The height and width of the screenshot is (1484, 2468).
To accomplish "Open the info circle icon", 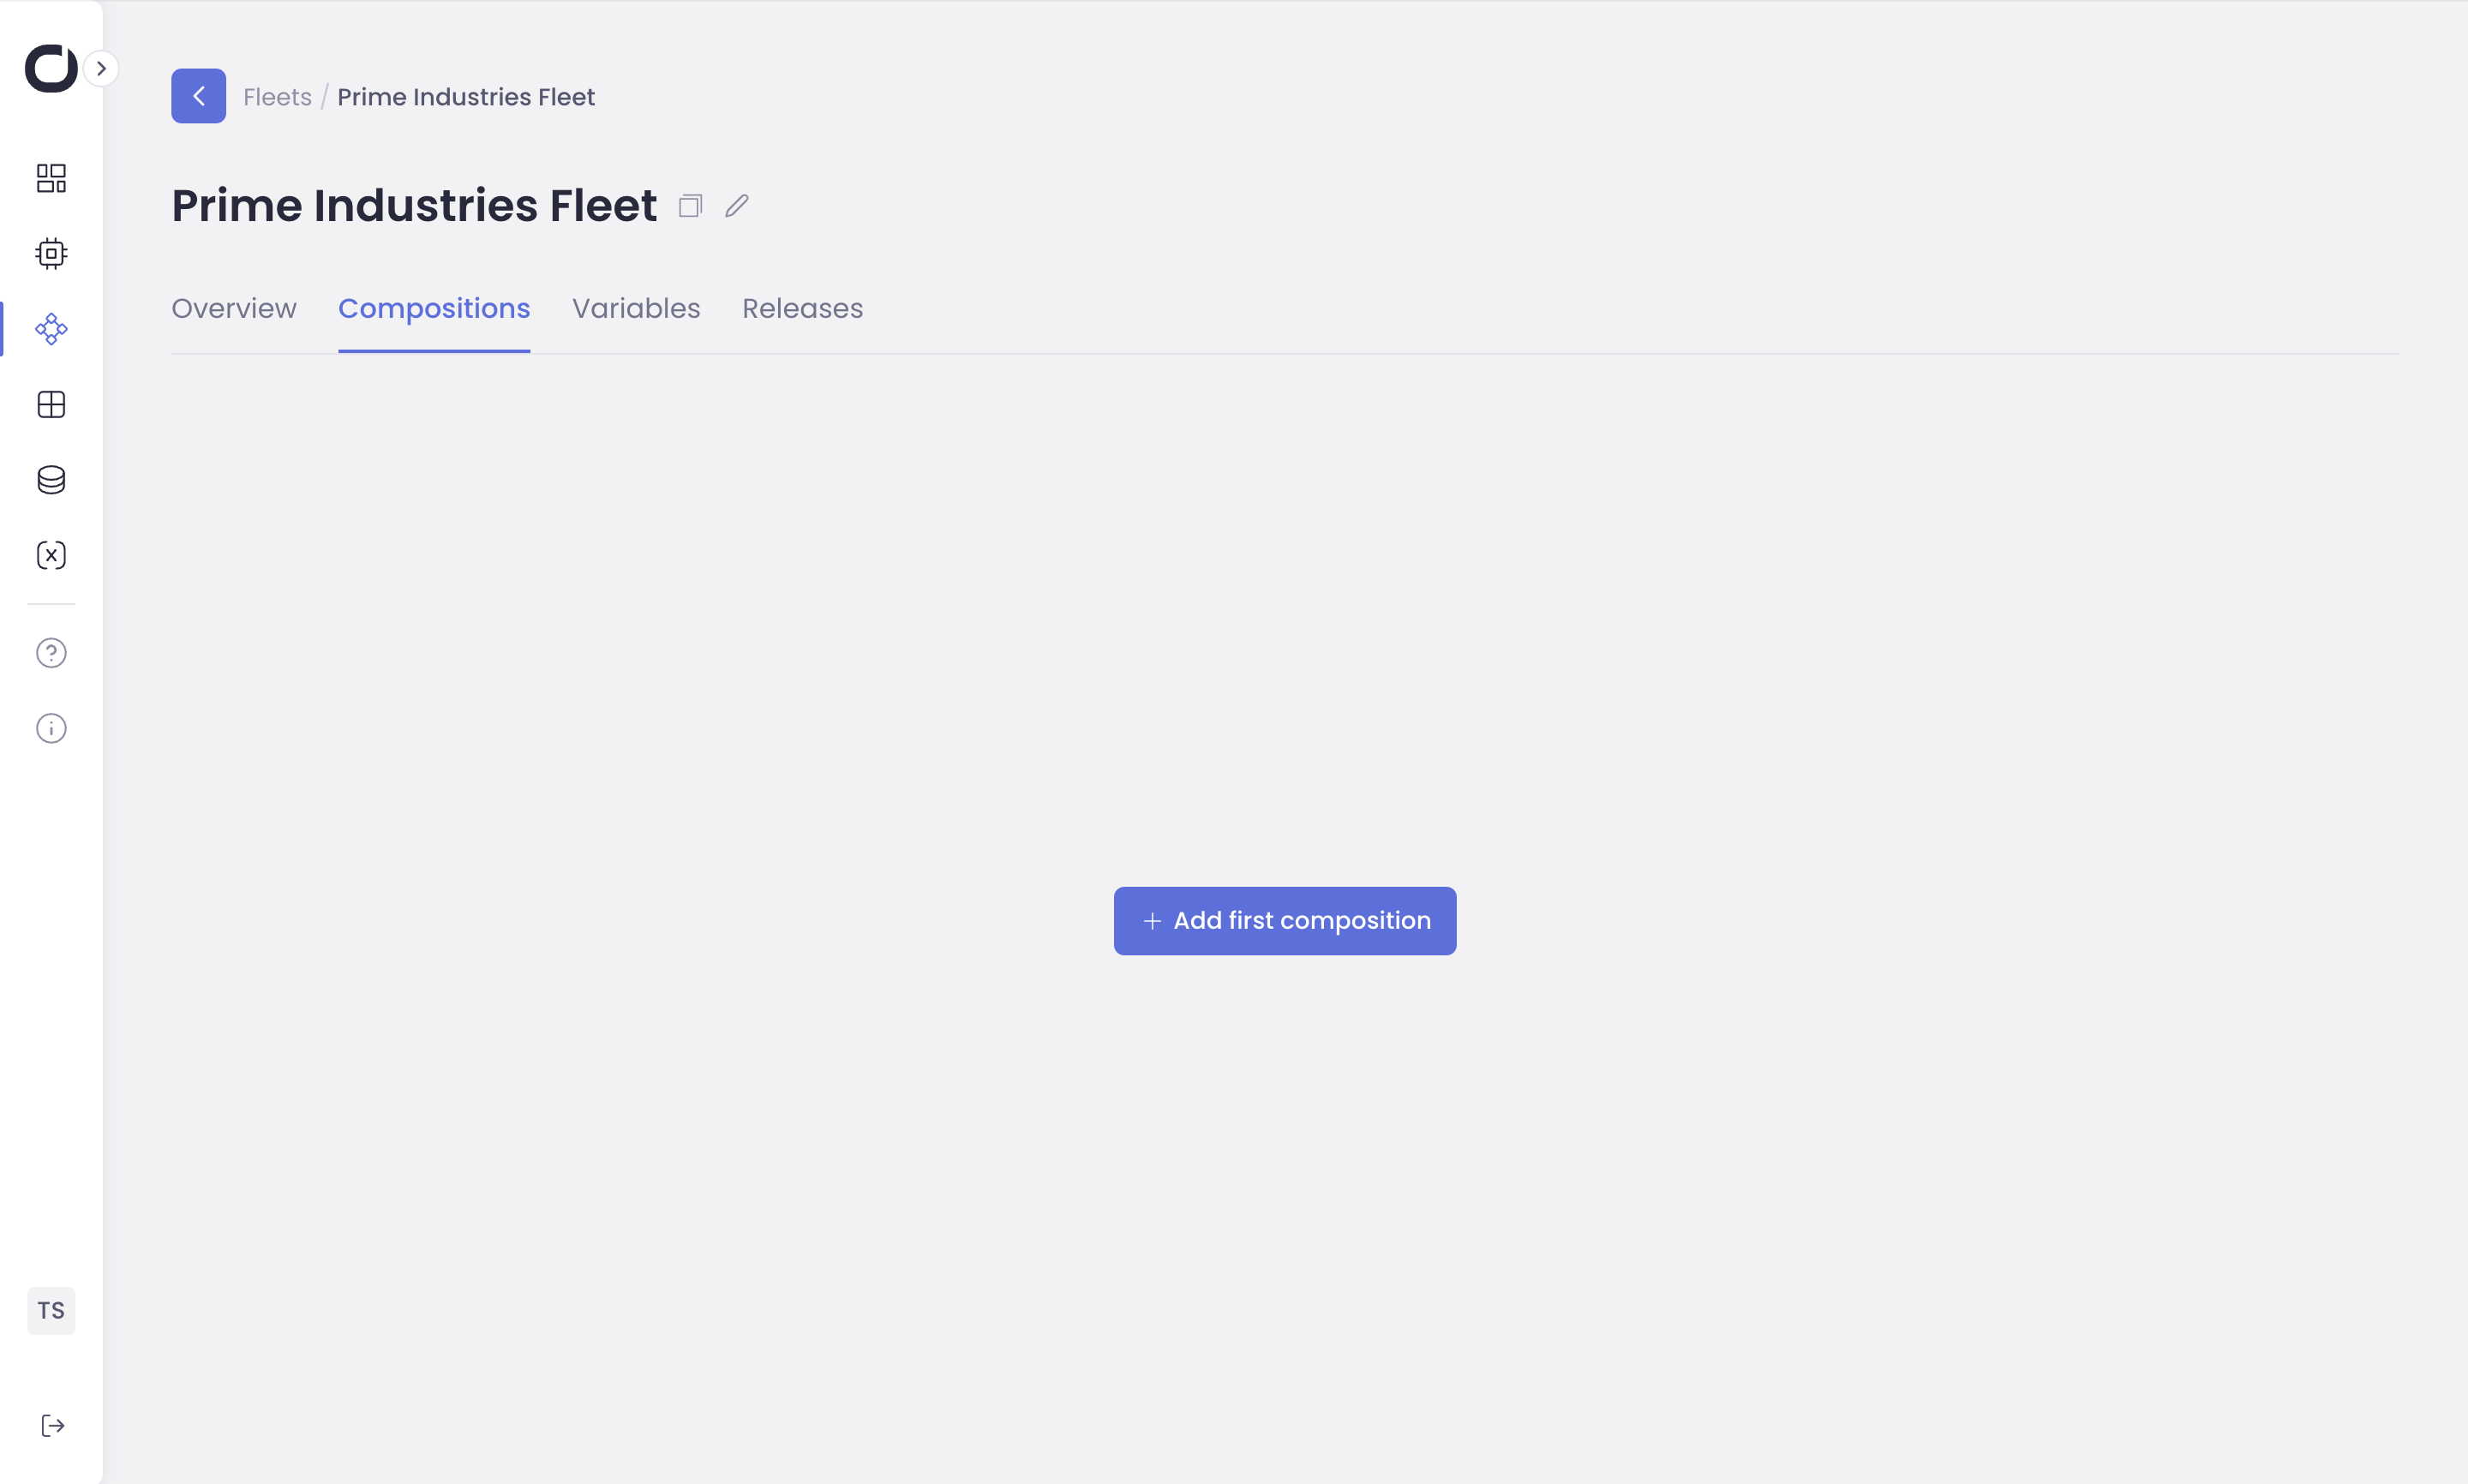I will click(51, 728).
